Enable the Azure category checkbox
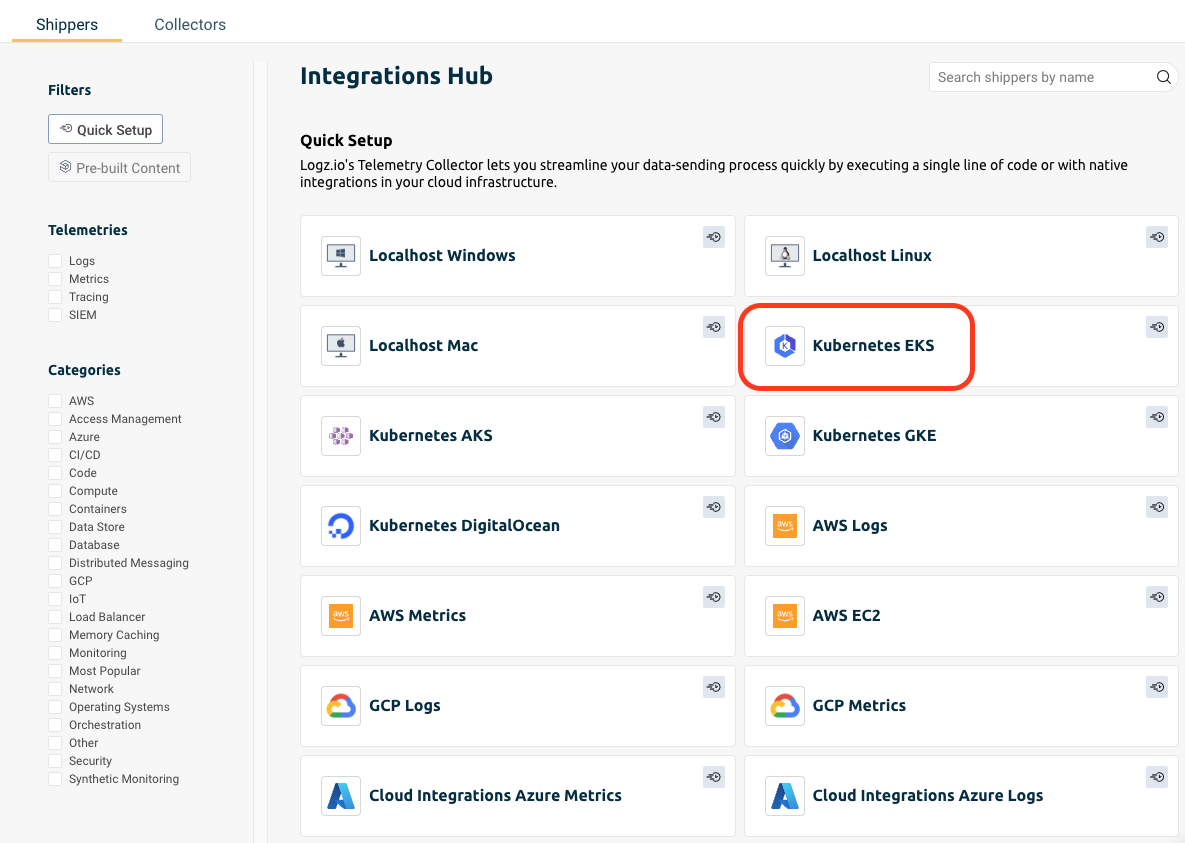This screenshot has height=843, width=1185. 55,437
